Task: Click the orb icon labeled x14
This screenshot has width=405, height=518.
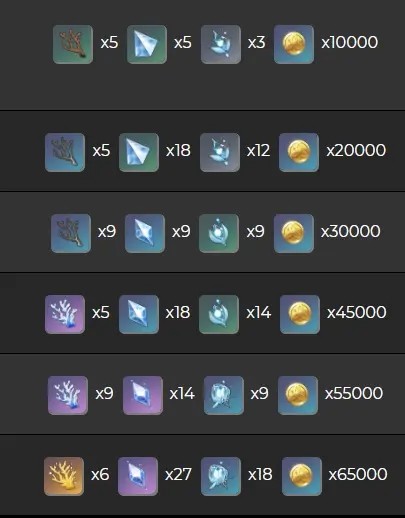Action: click(x=219, y=314)
